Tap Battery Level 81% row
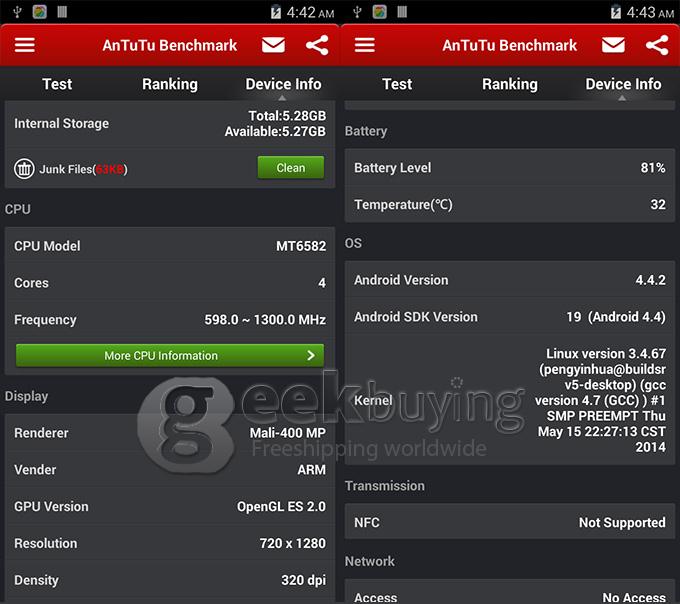The width and height of the screenshot is (680, 604). tap(510, 168)
